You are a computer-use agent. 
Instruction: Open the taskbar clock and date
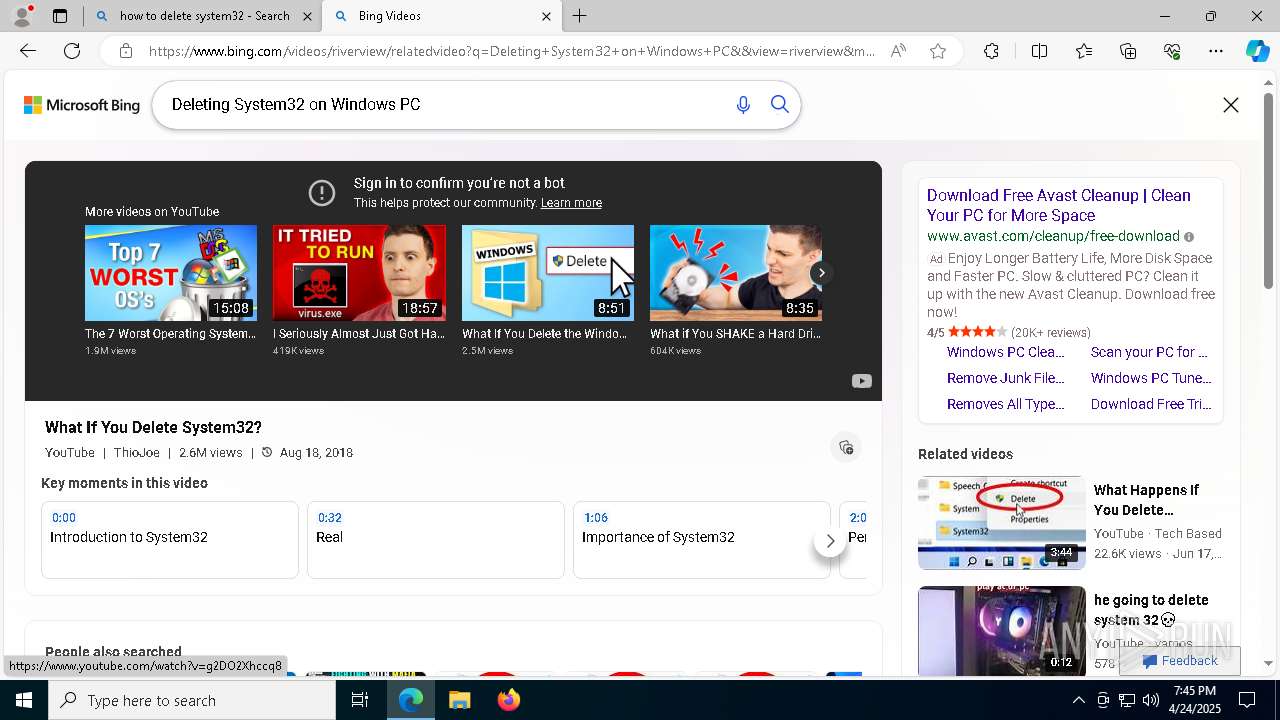(x=1194, y=700)
